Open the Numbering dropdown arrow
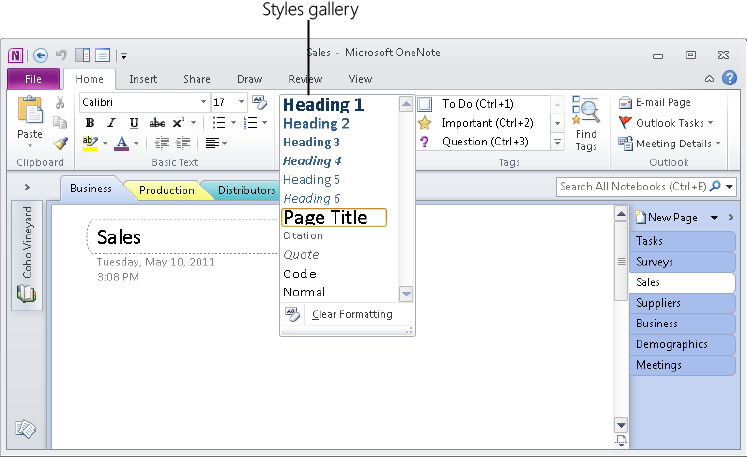 coord(264,123)
